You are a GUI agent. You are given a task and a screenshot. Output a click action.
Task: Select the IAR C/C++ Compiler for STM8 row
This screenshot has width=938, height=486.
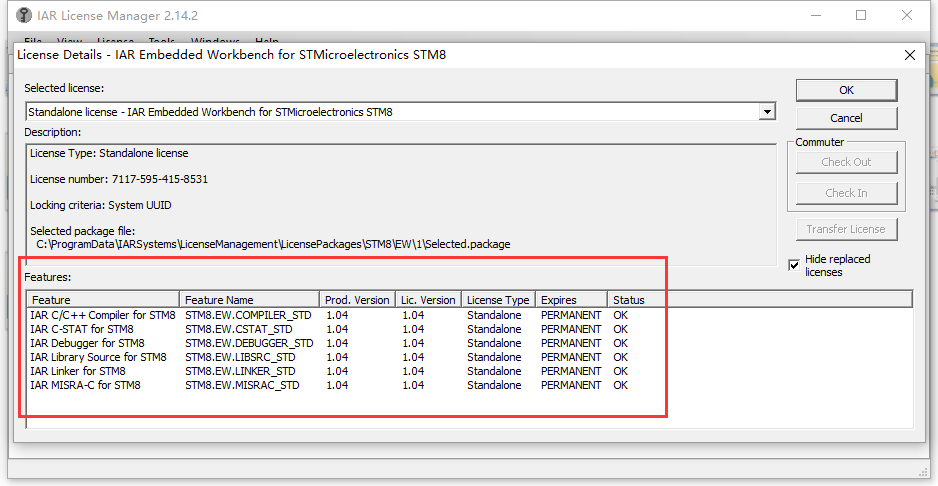coord(470,315)
